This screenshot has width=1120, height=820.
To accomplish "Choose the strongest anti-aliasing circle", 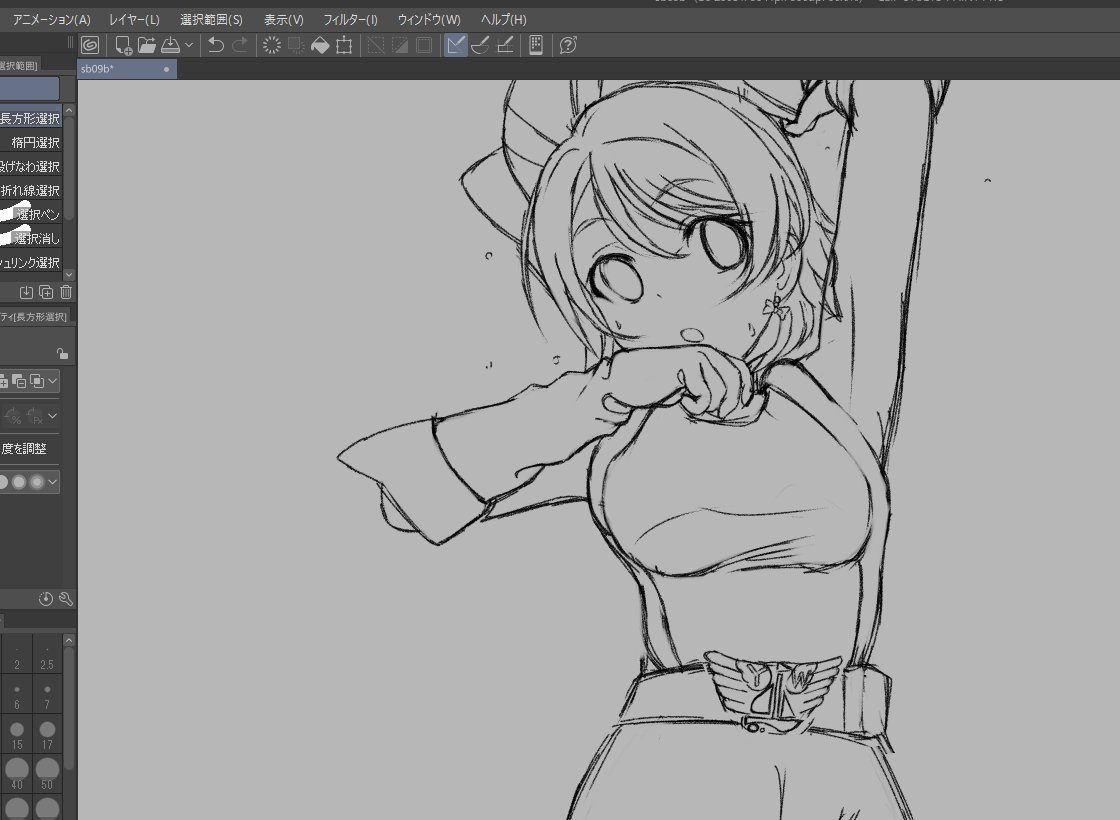I will [x=36, y=482].
